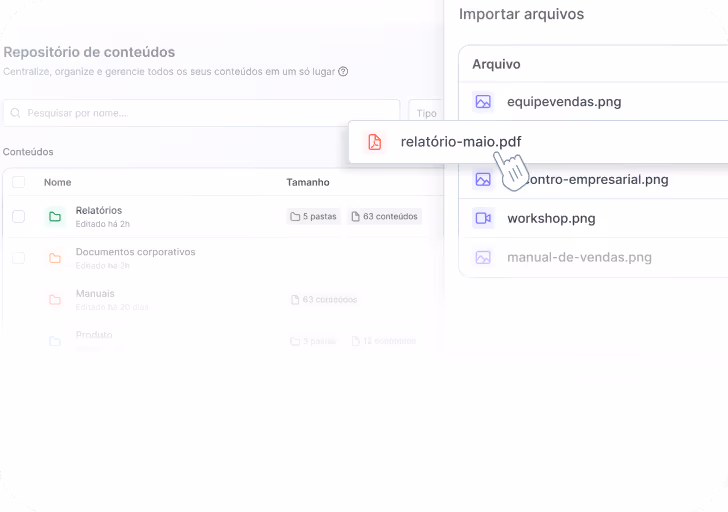Screen dimensions: 728x512
Task: Click the image icon for equipevendas.png
Action: tap(483, 102)
